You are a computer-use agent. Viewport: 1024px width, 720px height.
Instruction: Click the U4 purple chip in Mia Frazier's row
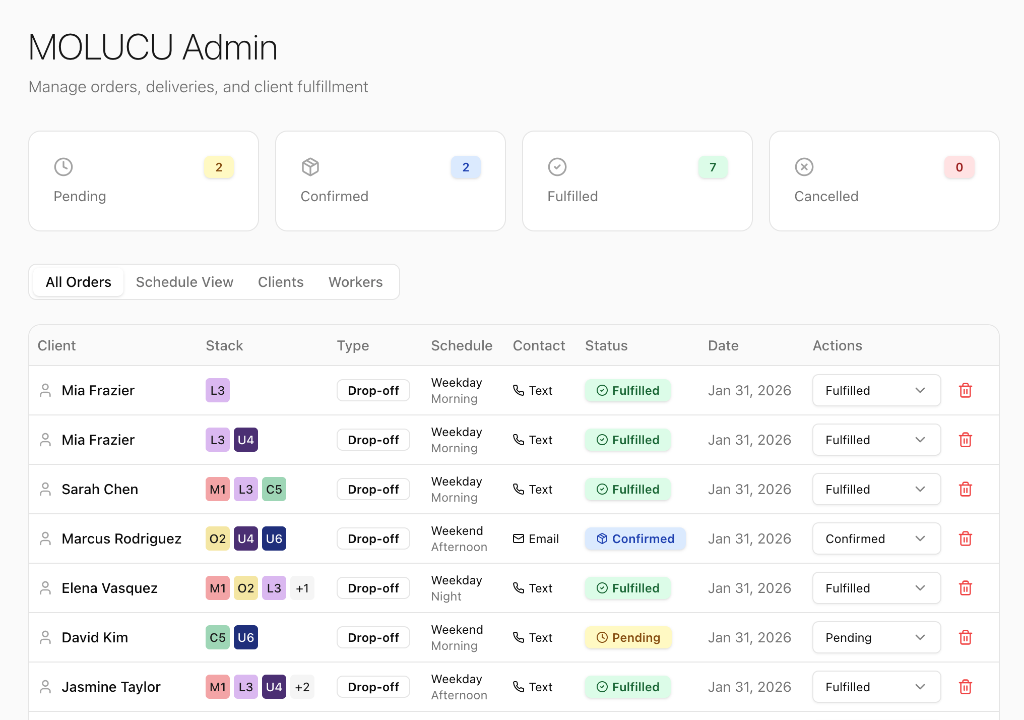pos(246,440)
